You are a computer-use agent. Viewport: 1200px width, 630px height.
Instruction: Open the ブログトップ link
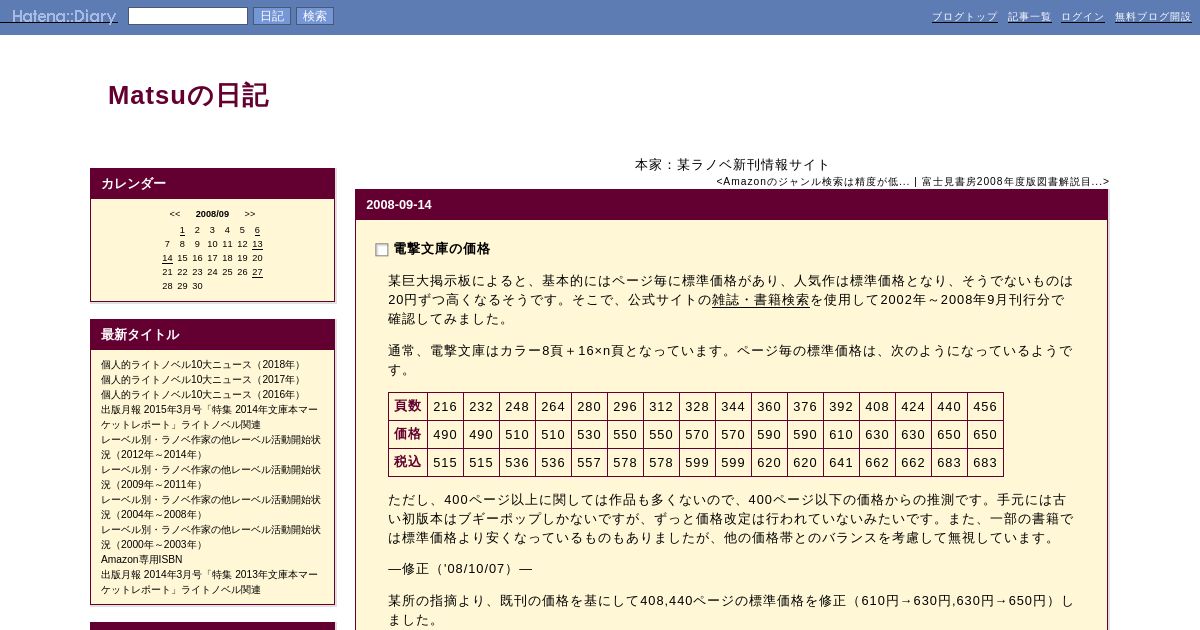(x=965, y=17)
